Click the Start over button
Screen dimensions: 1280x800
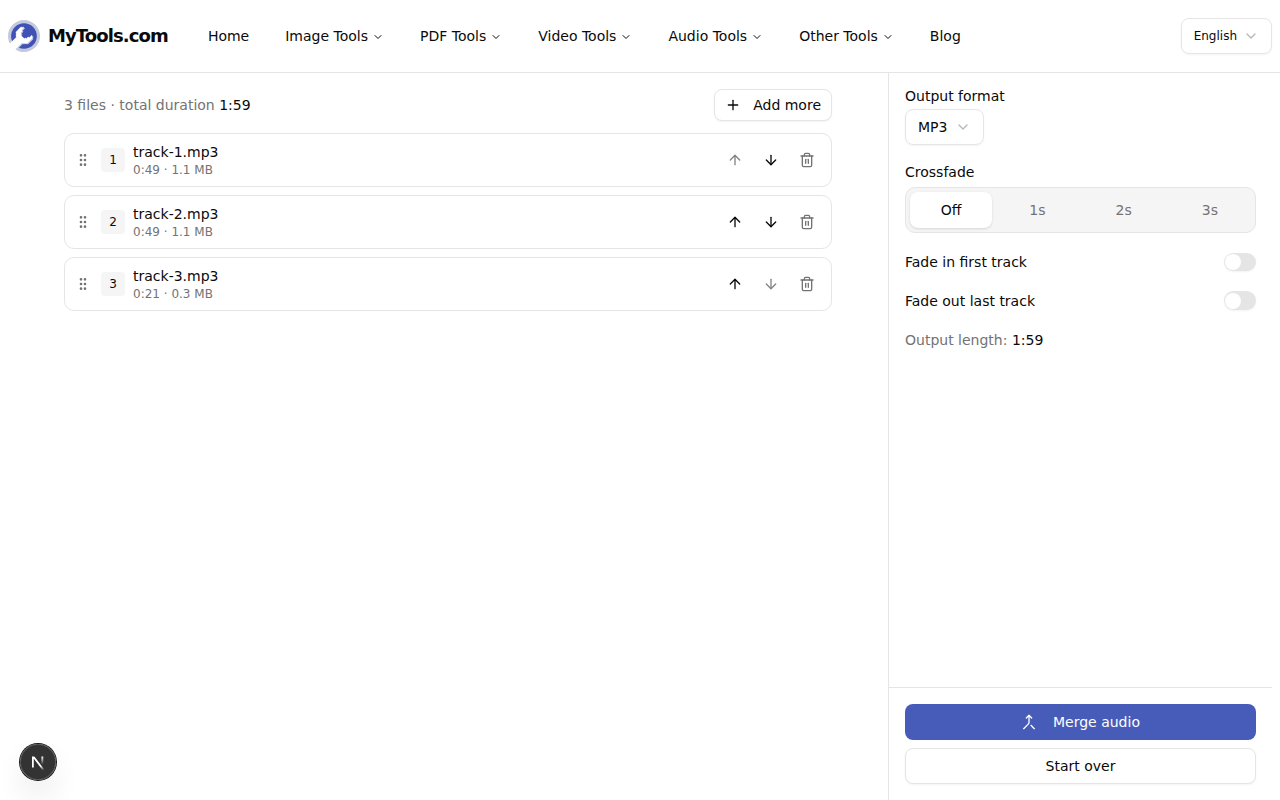[x=1080, y=766]
